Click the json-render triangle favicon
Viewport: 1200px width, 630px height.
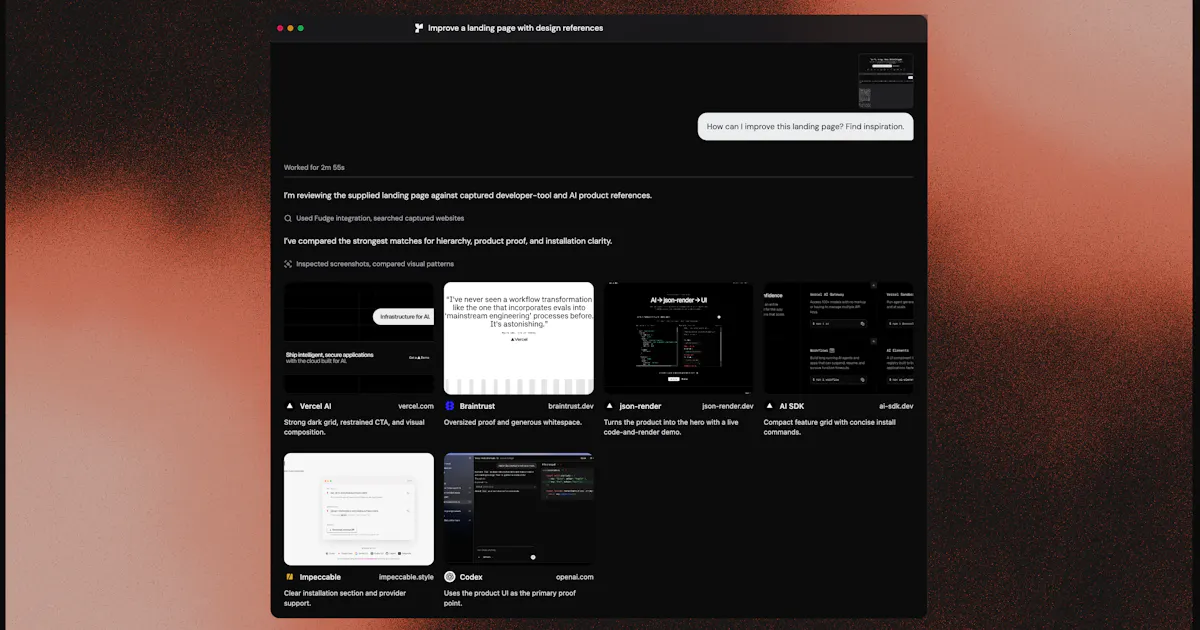pos(610,406)
